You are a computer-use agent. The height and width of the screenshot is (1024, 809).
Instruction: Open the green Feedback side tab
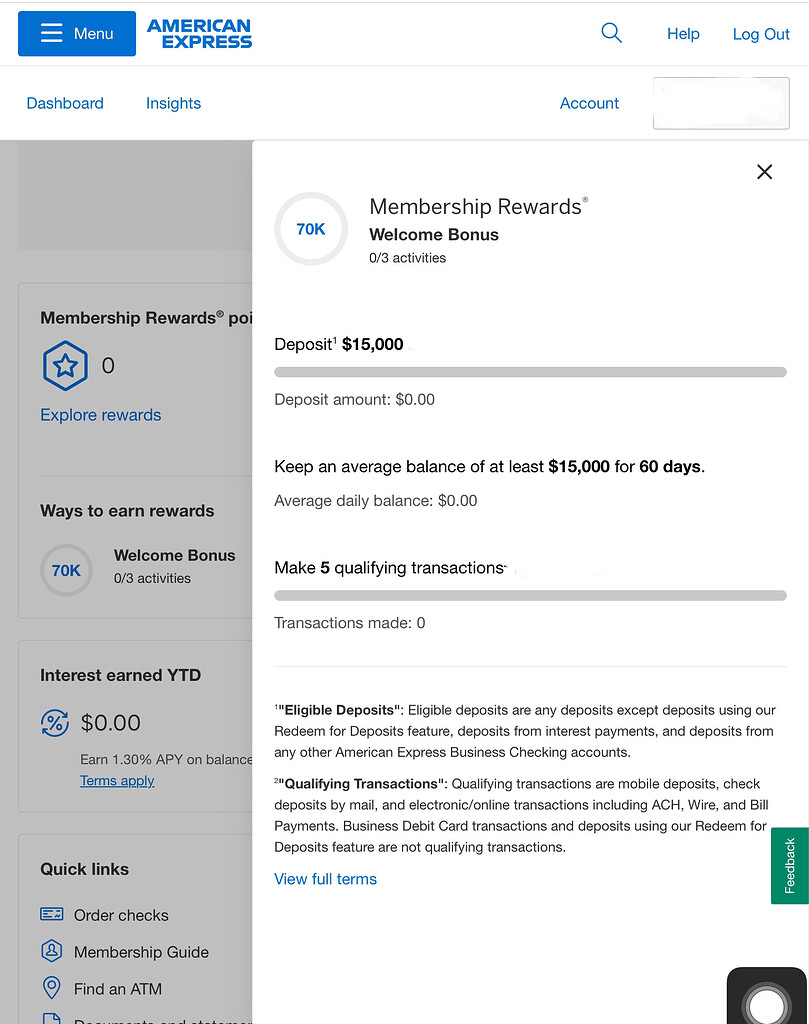pyautogui.click(x=789, y=866)
